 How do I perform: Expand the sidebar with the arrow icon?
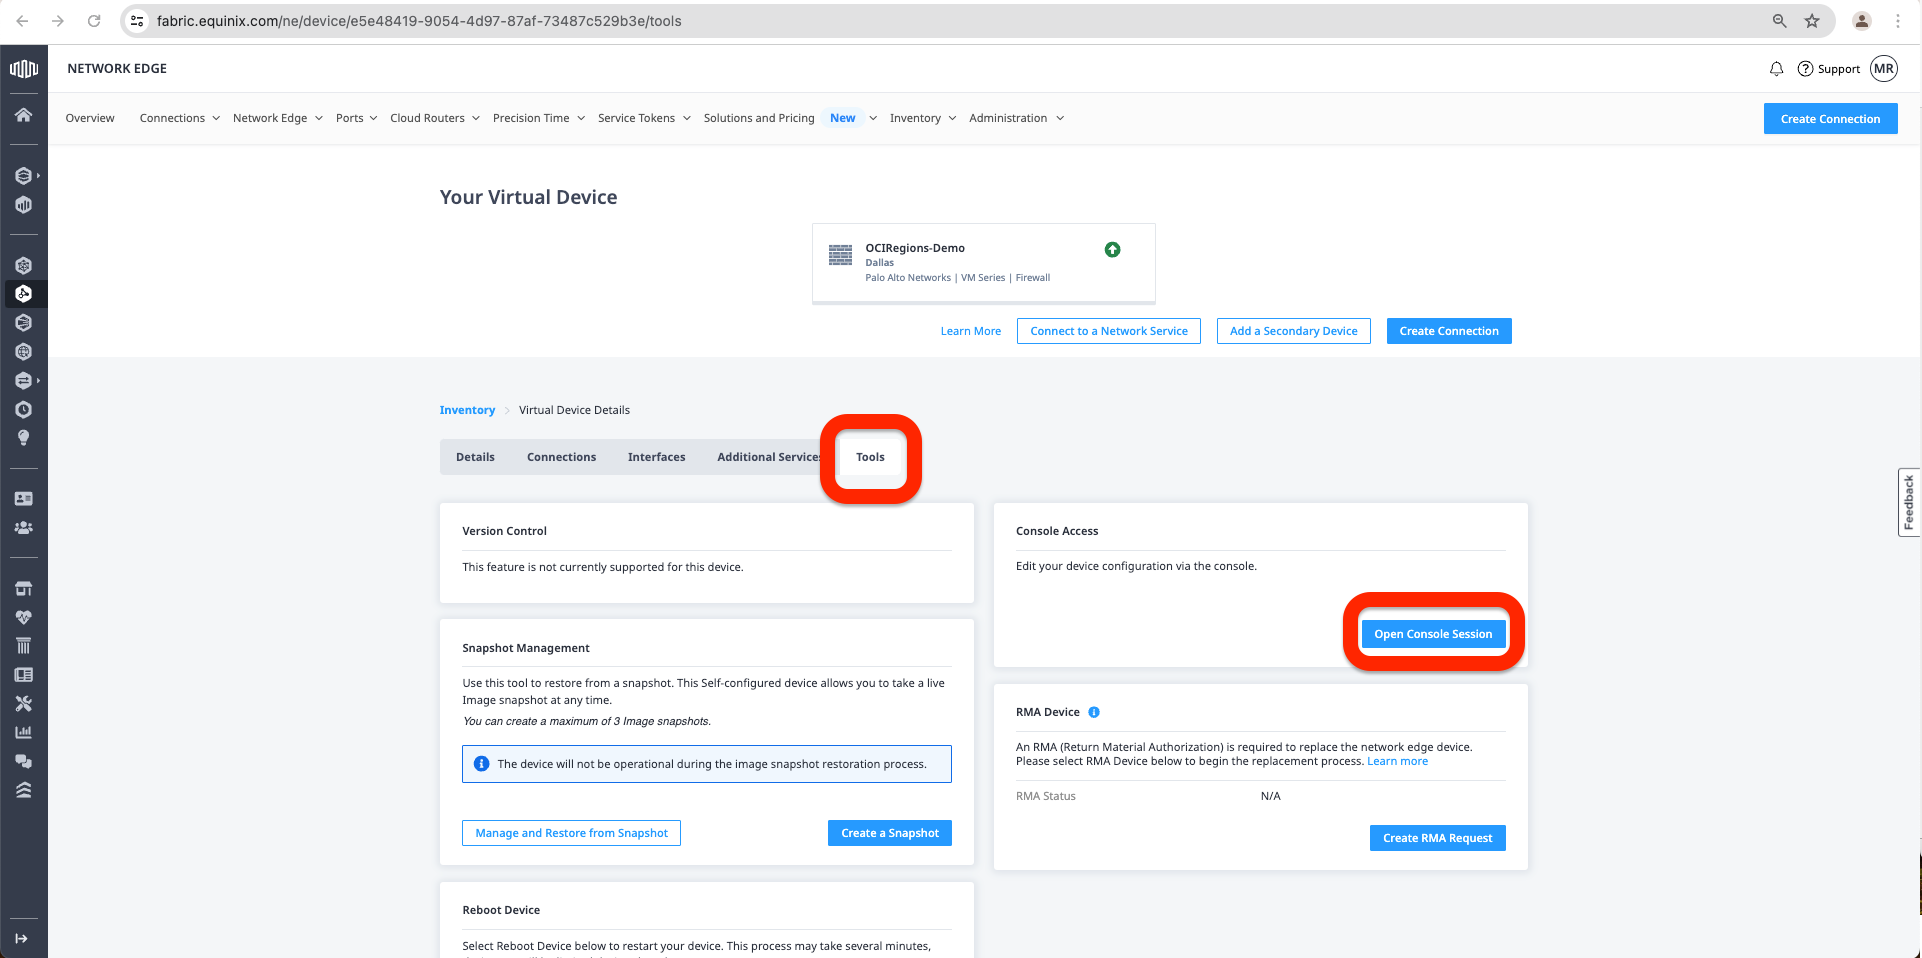click(22, 939)
